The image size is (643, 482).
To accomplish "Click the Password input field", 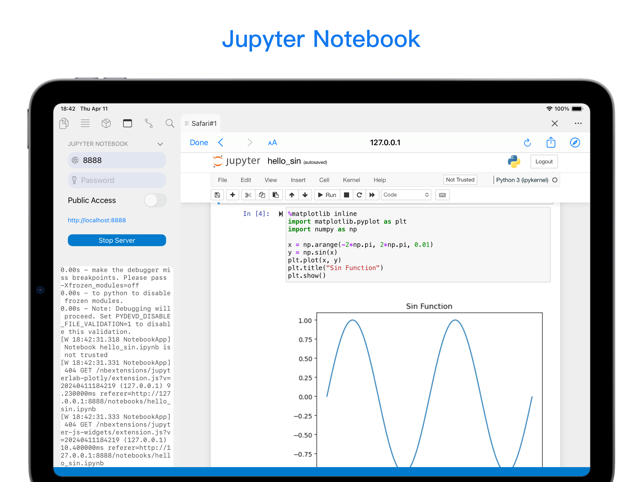I will (x=117, y=180).
